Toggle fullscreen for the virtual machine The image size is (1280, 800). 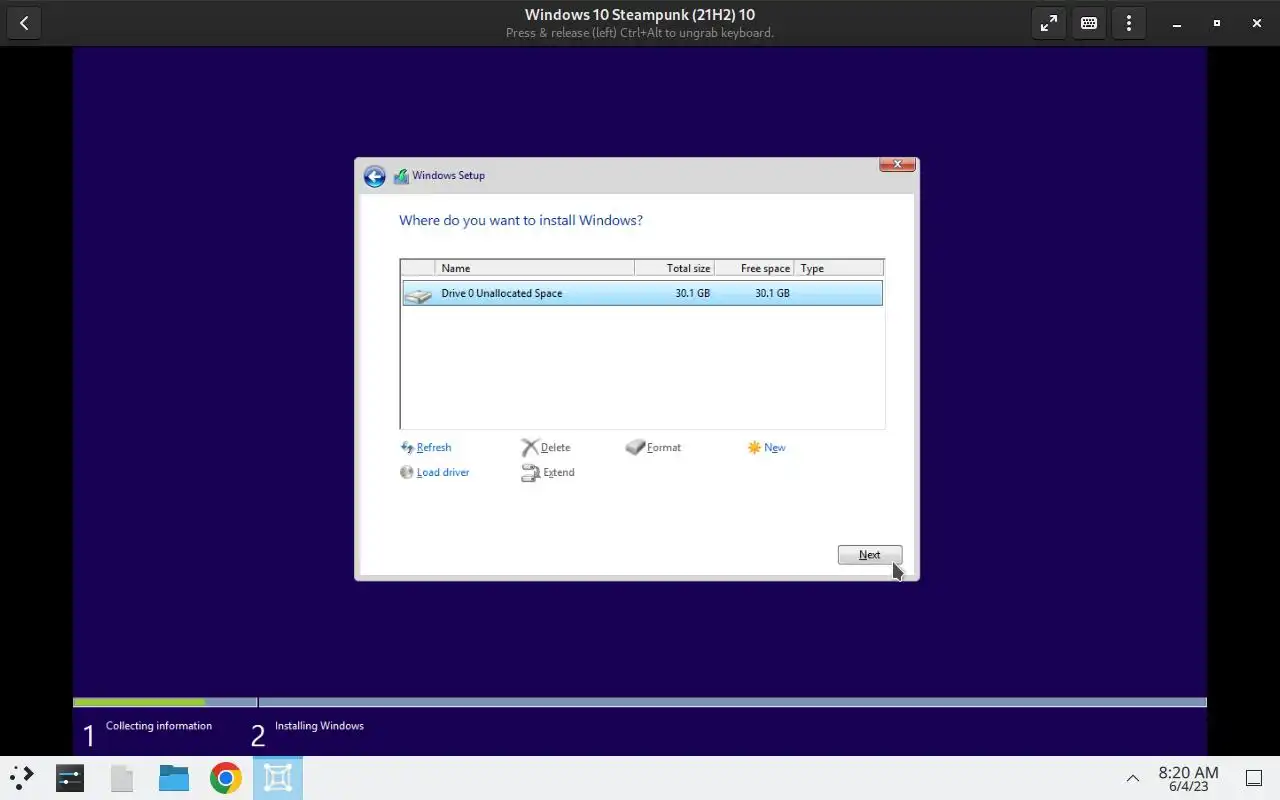[x=1049, y=23]
